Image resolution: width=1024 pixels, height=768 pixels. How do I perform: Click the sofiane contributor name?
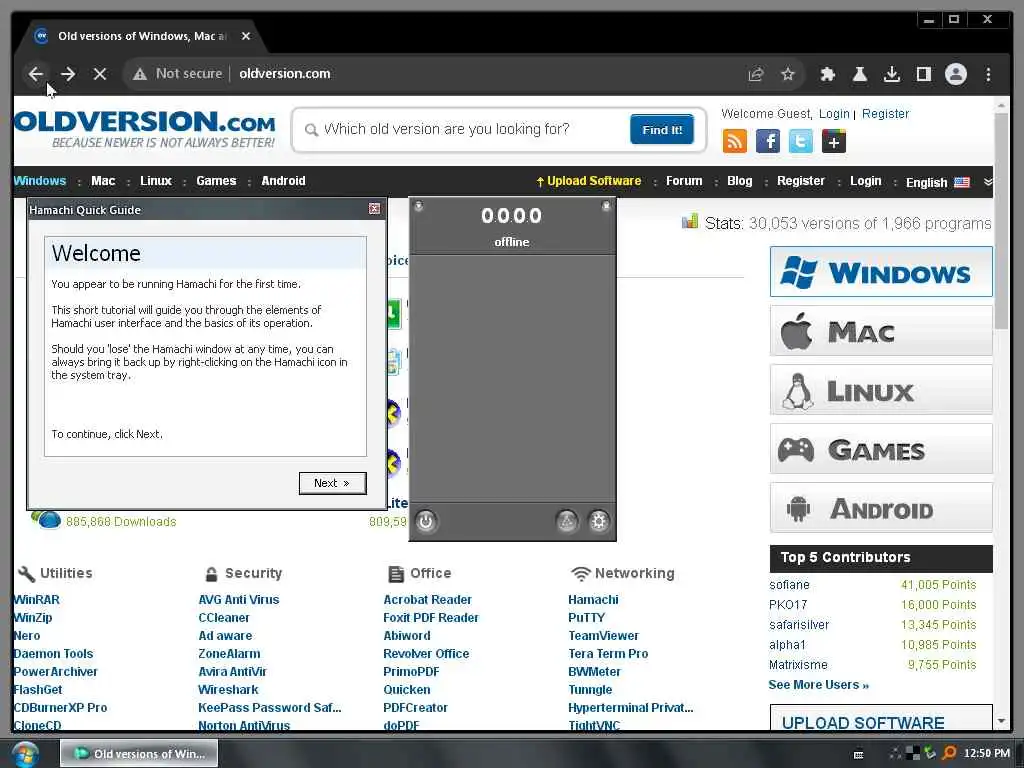tap(789, 585)
